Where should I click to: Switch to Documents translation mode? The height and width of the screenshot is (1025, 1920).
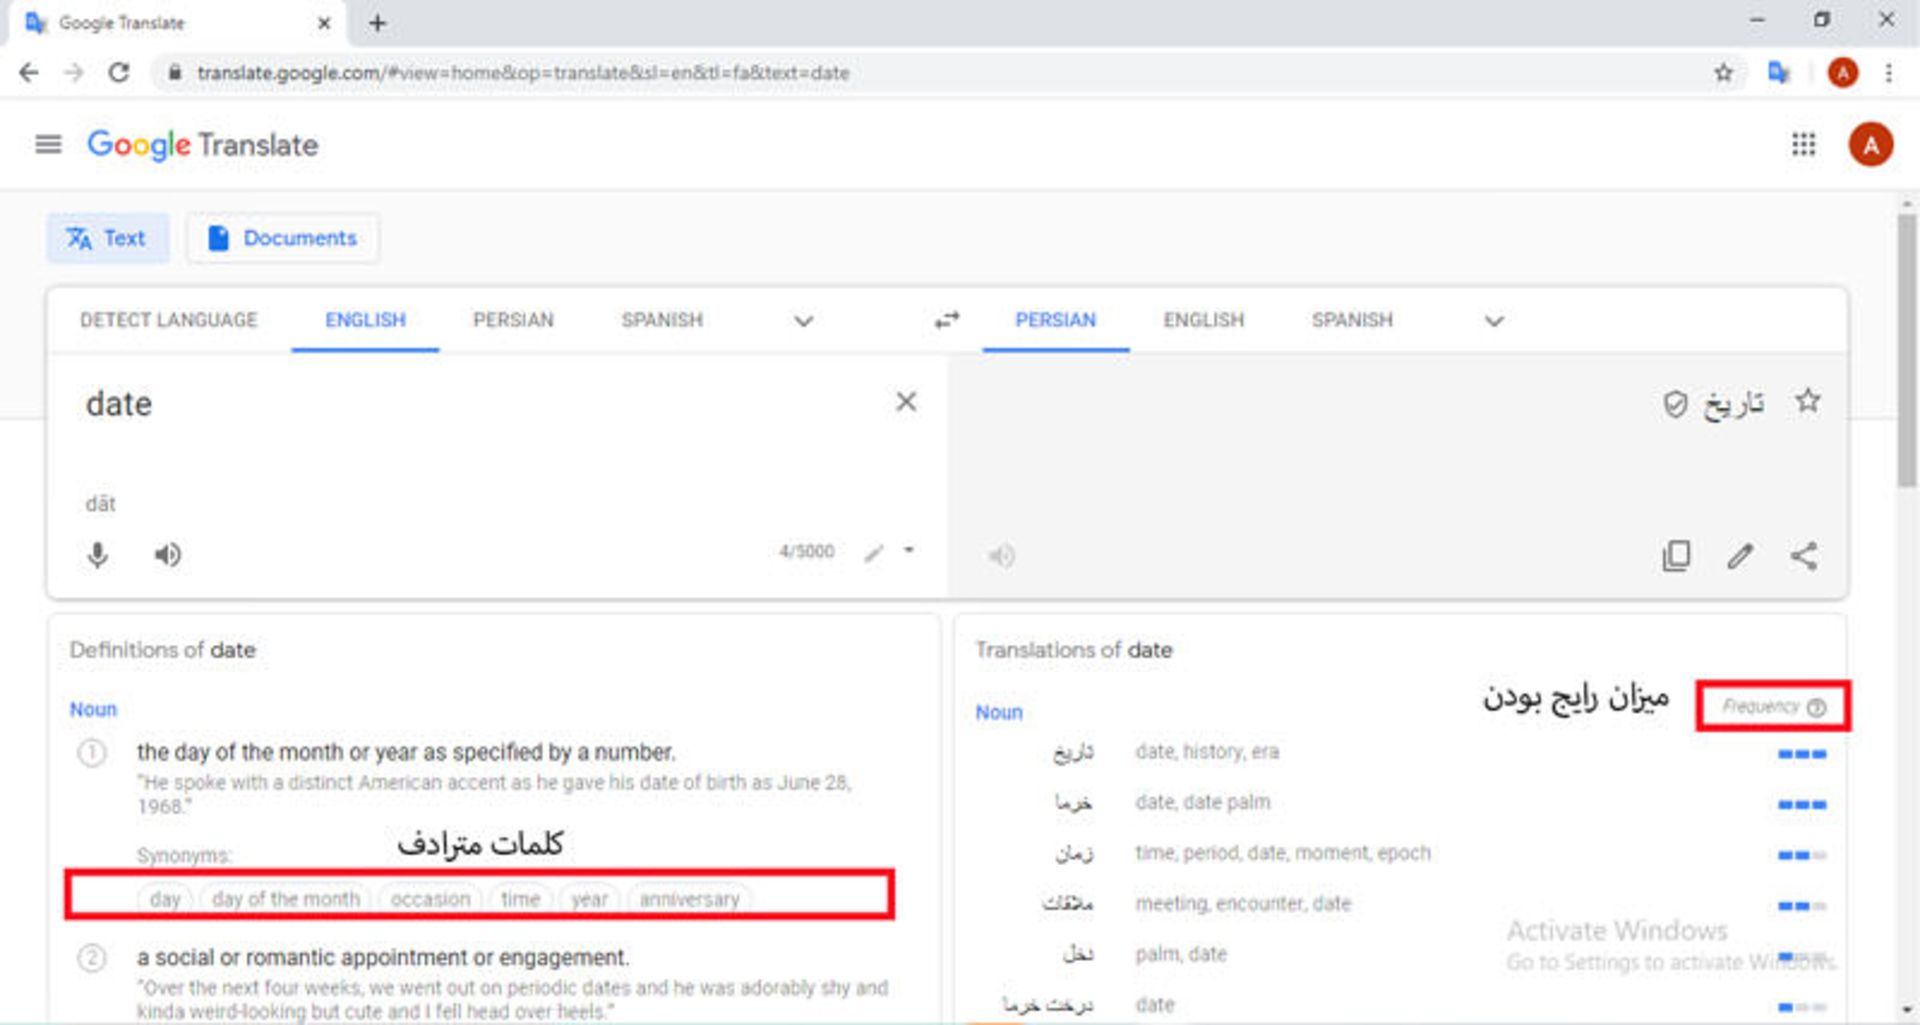pyautogui.click(x=283, y=238)
